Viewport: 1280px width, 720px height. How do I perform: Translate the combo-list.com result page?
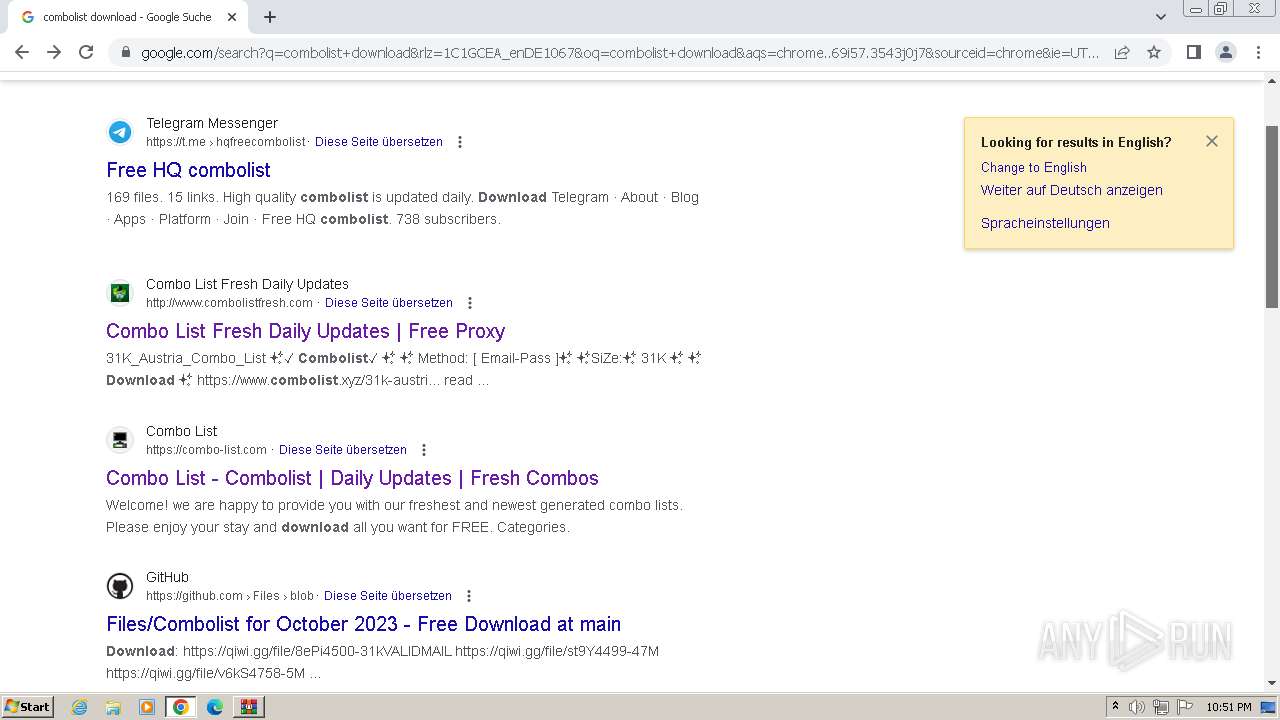pyautogui.click(x=343, y=450)
